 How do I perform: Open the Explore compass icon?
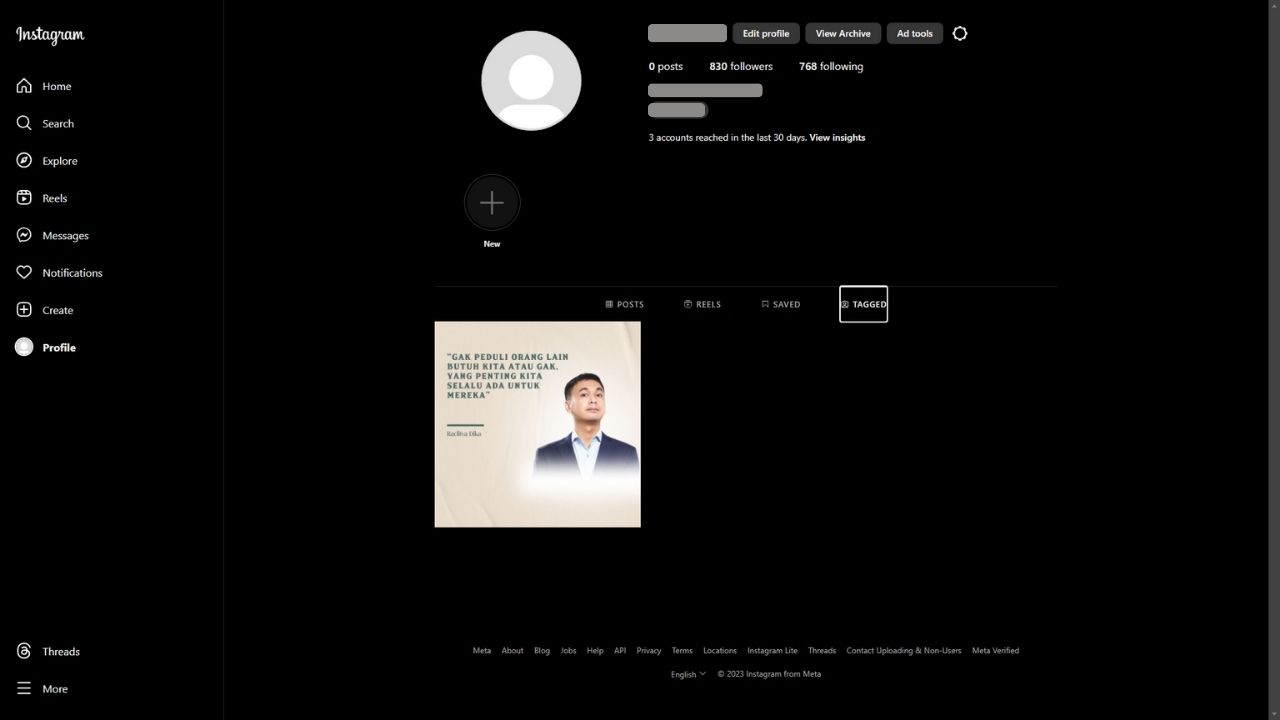click(24, 161)
